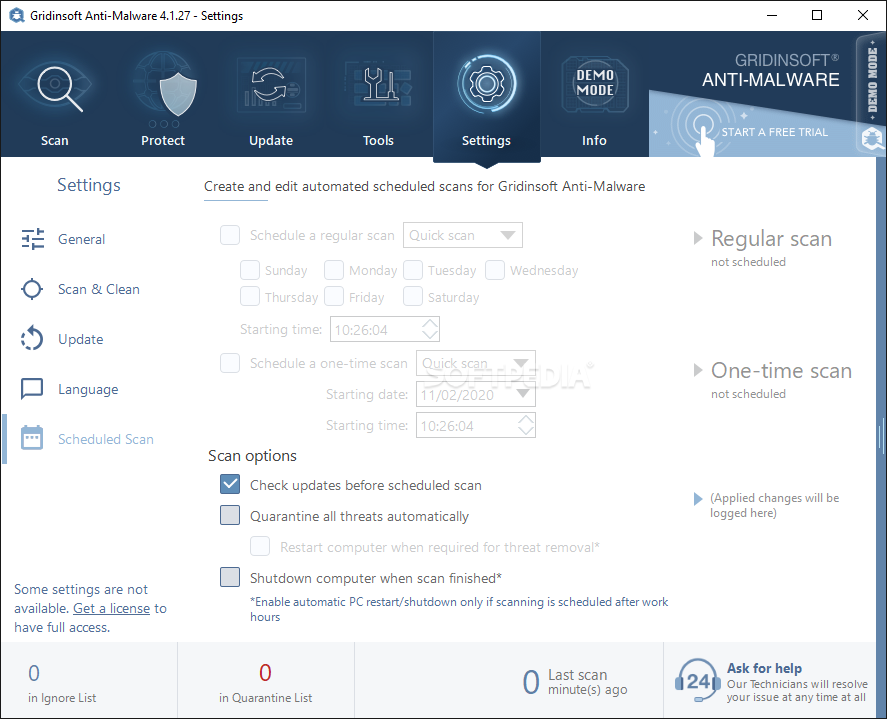Viewport: 887px width, 719px height.
Task: Enable Quarantine all threats automatically
Action: tap(230, 515)
